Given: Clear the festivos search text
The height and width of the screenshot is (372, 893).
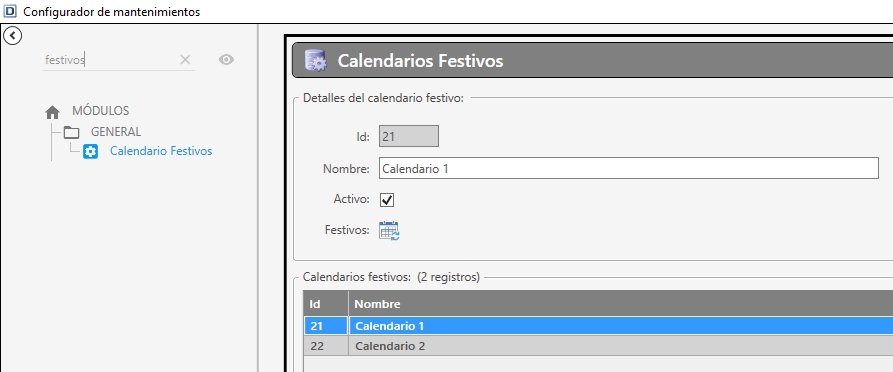Looking at the screenshot, I should [x=185, y=60].
